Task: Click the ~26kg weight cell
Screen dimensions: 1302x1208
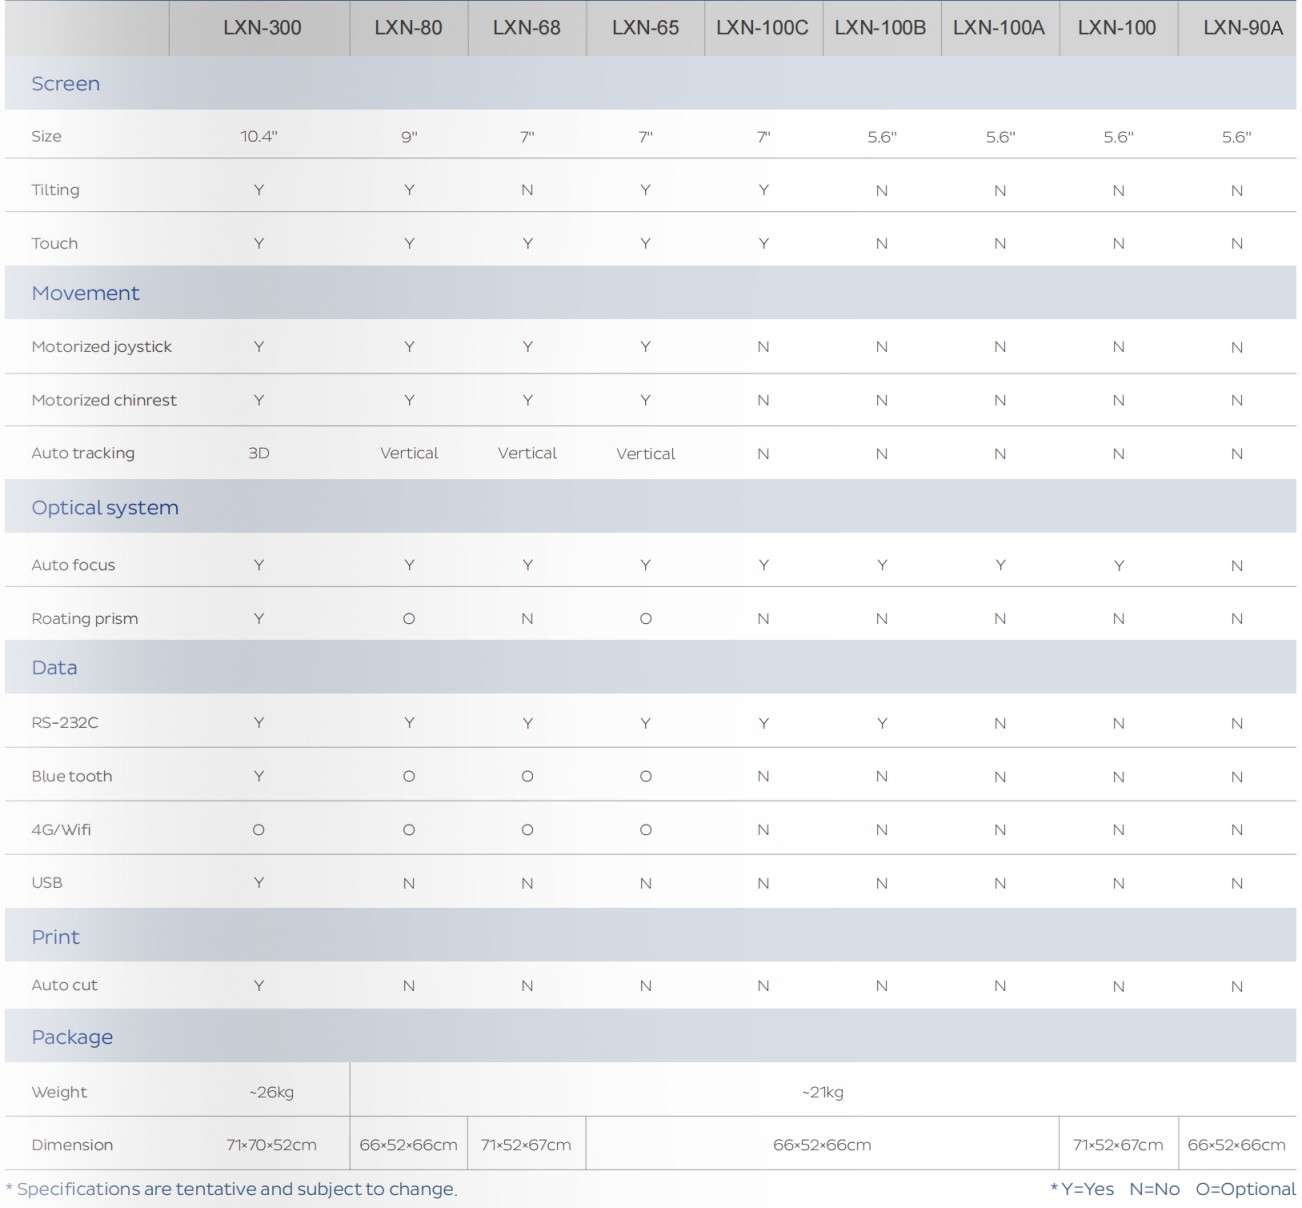Action: click(272, 1092)
